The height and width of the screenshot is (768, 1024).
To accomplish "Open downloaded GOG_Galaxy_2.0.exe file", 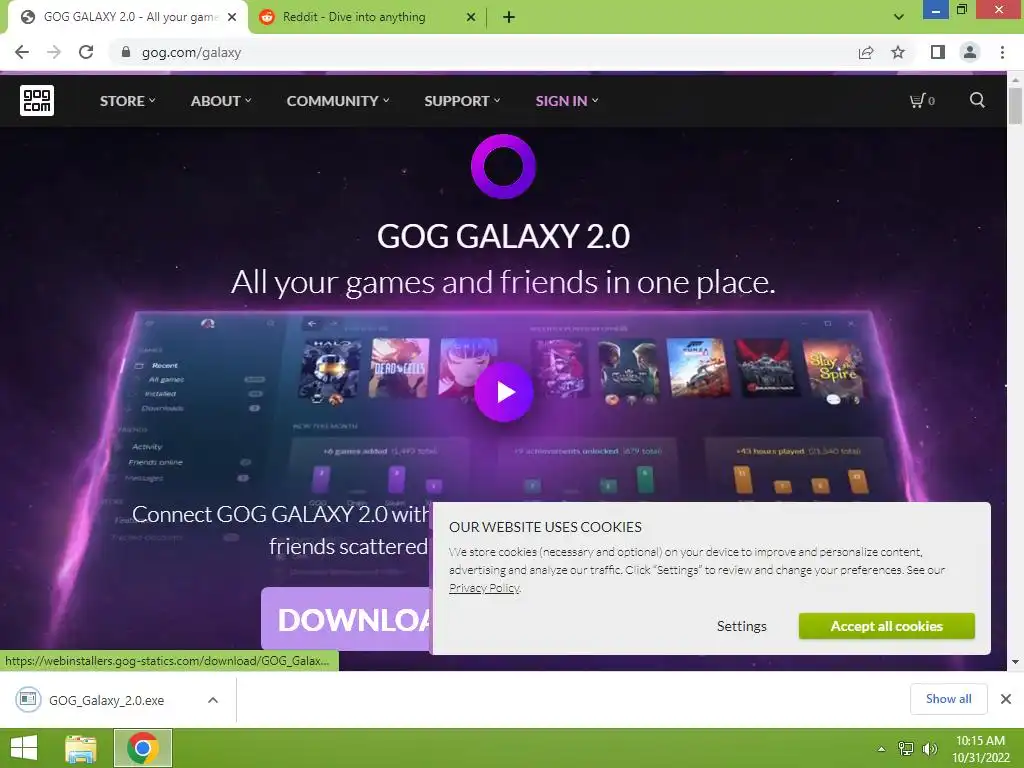I will (x=104, y=700).
